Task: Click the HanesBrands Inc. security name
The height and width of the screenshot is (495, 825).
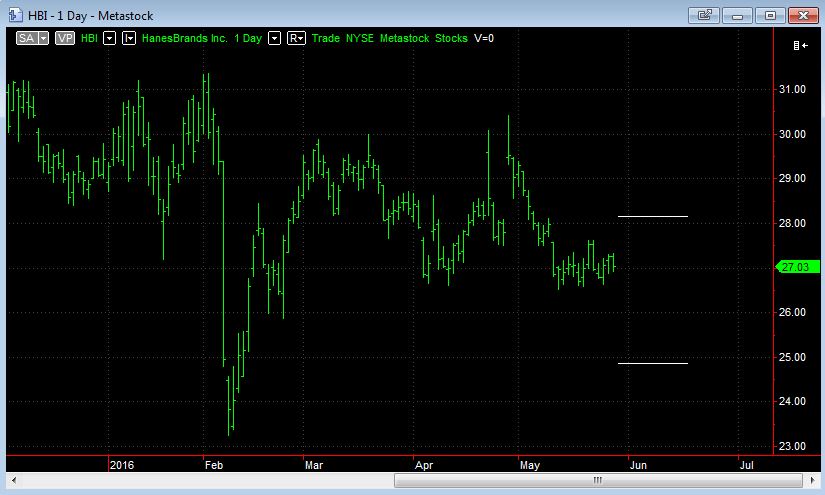Action: [185, 38]
